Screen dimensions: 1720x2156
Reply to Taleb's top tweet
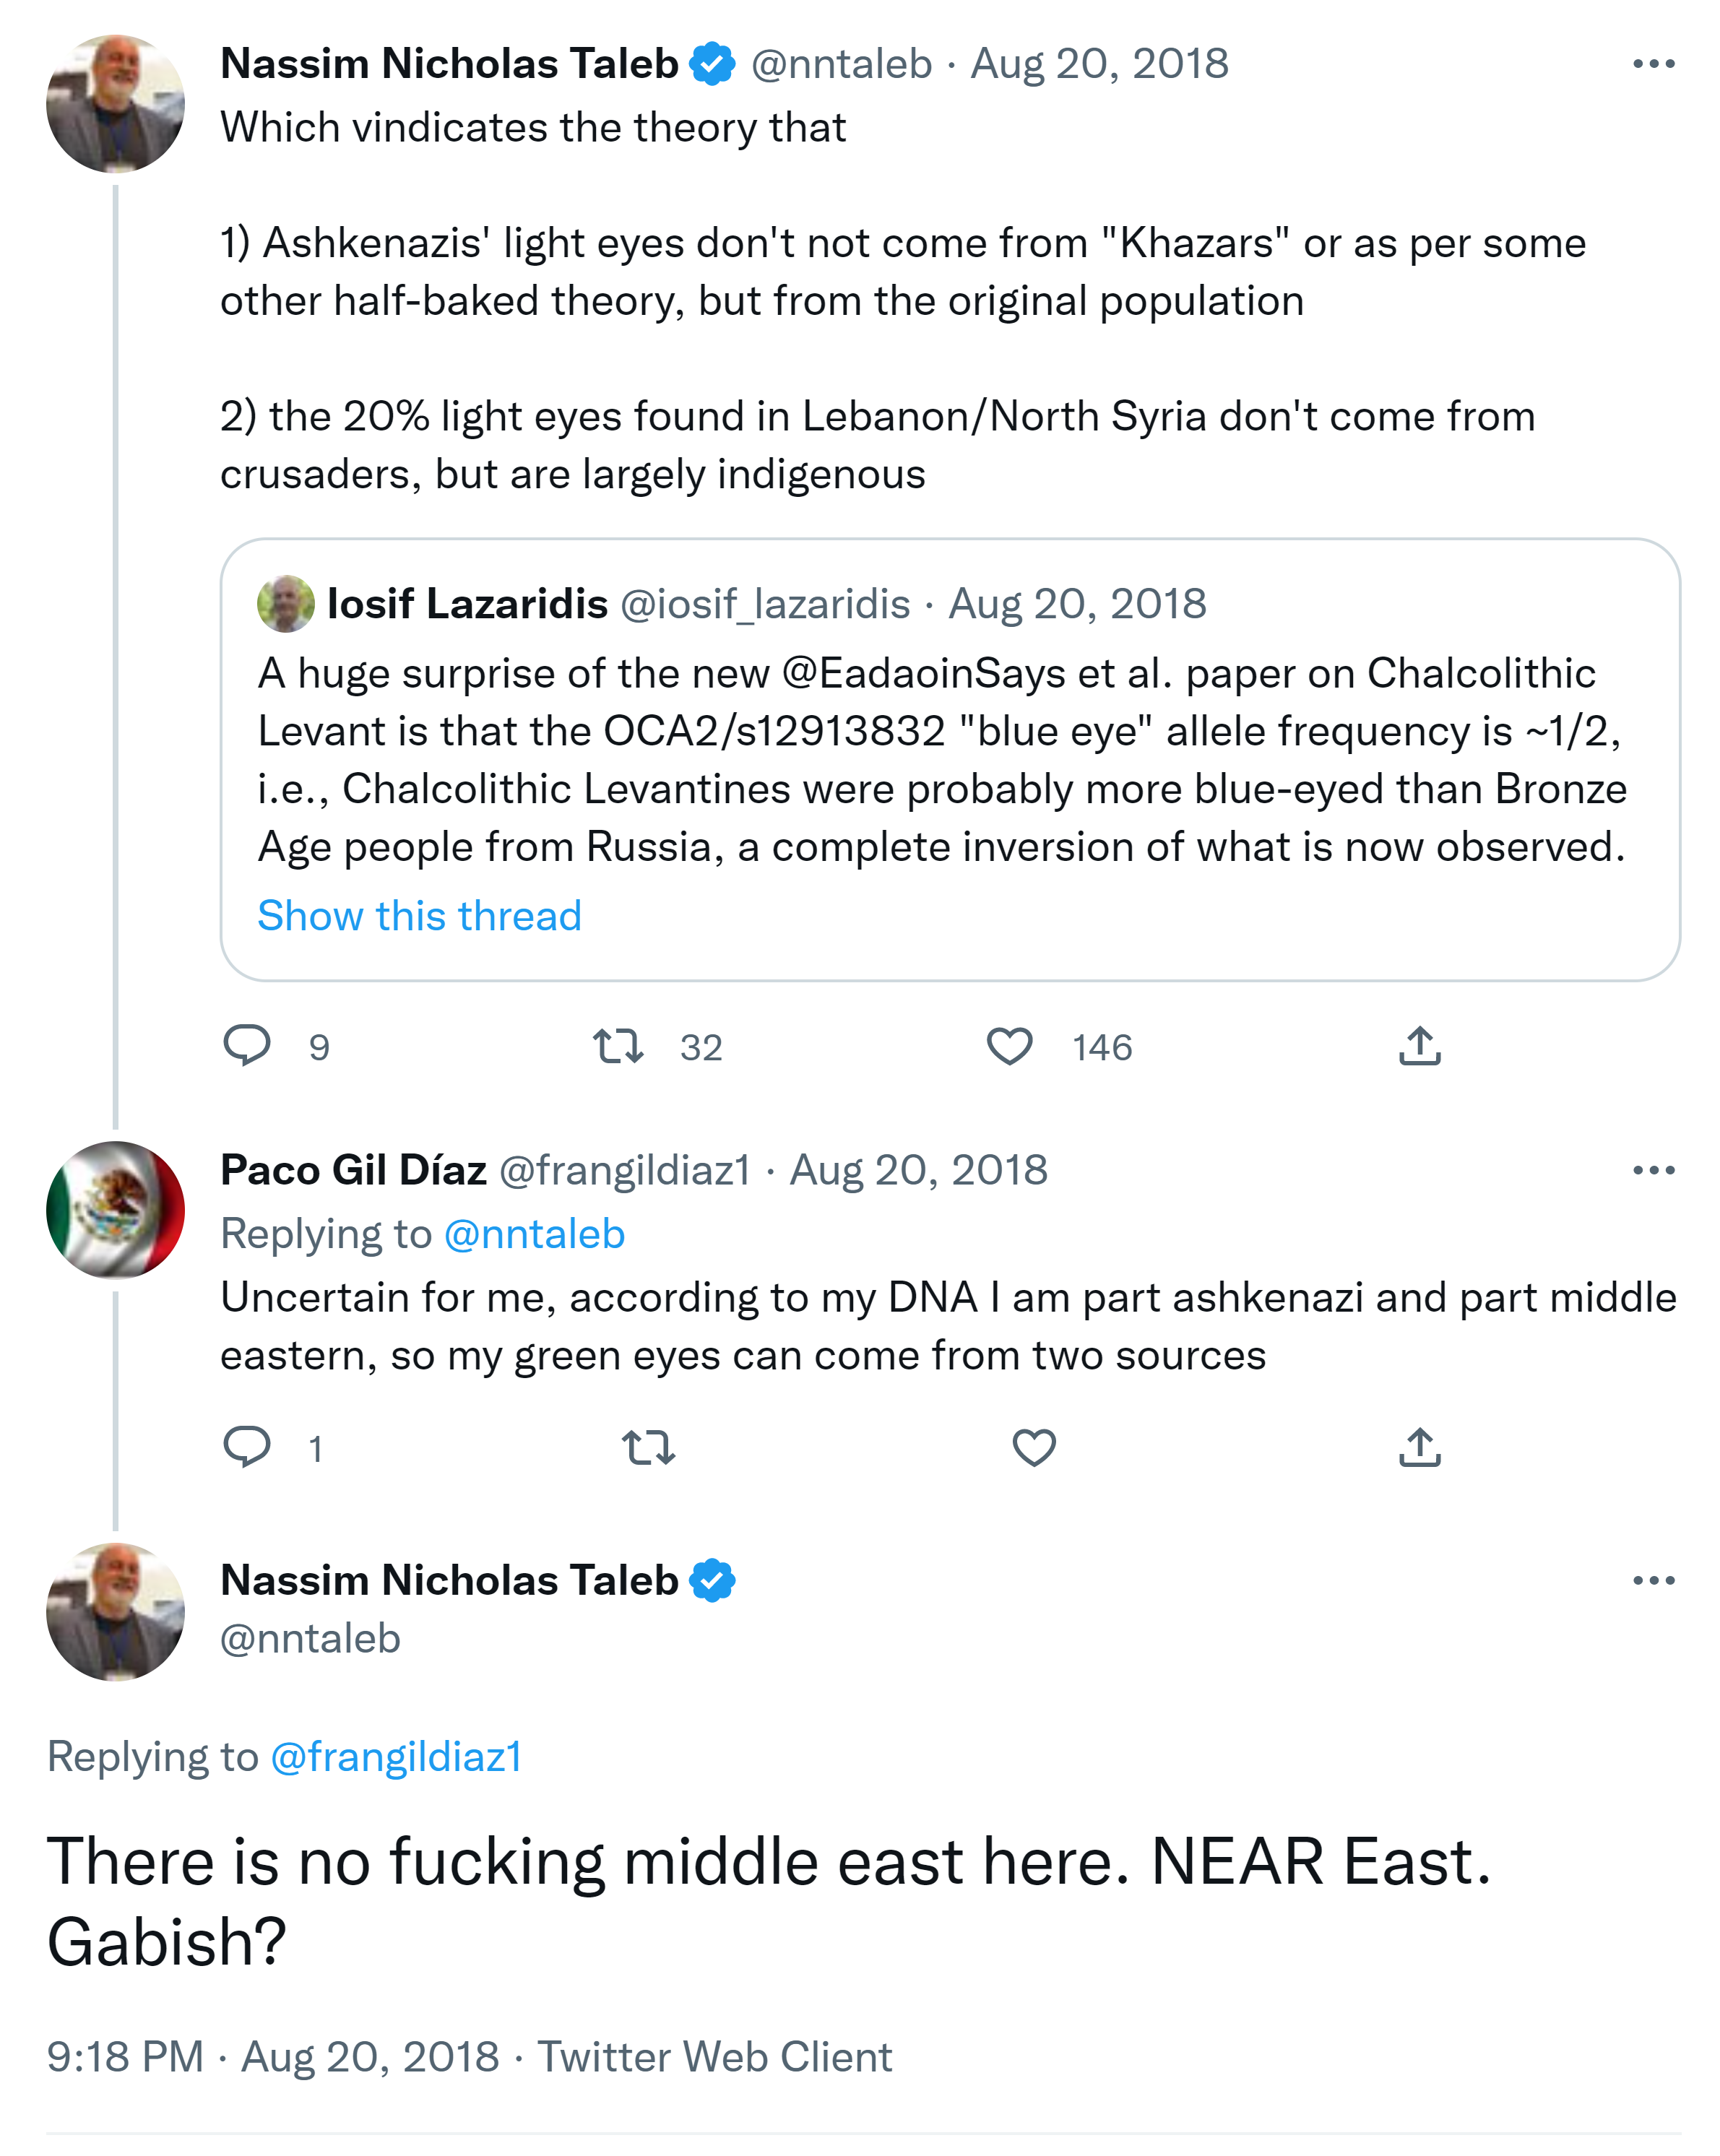(247, 1046)
